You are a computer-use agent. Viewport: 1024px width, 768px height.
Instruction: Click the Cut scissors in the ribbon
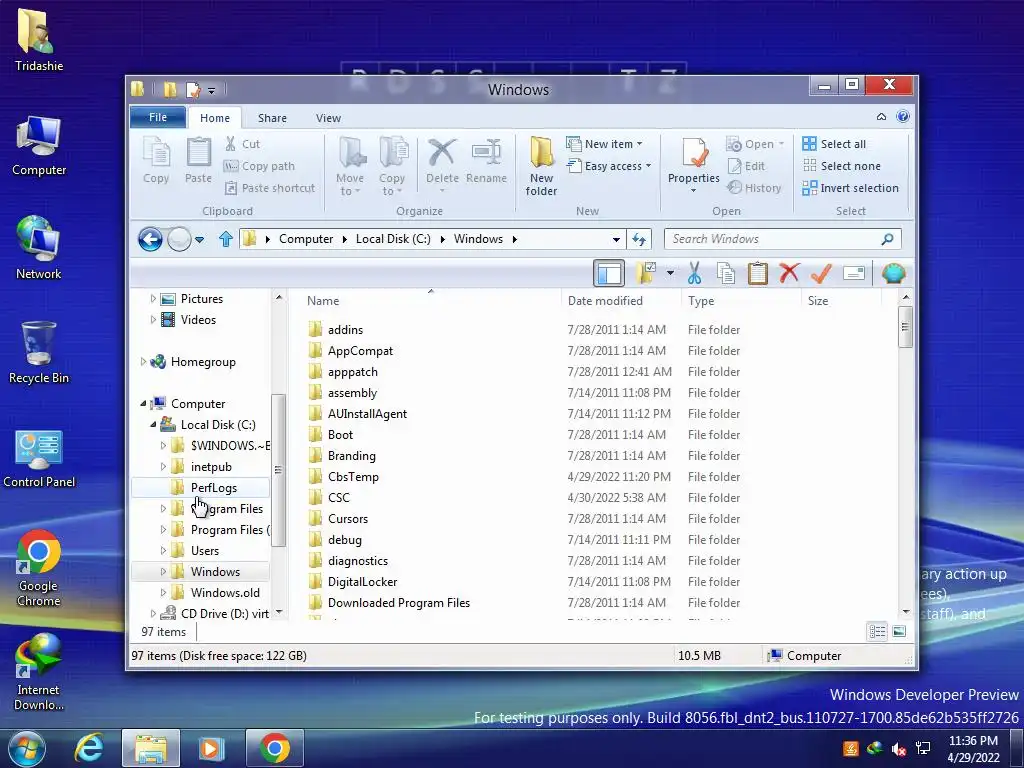231,144
